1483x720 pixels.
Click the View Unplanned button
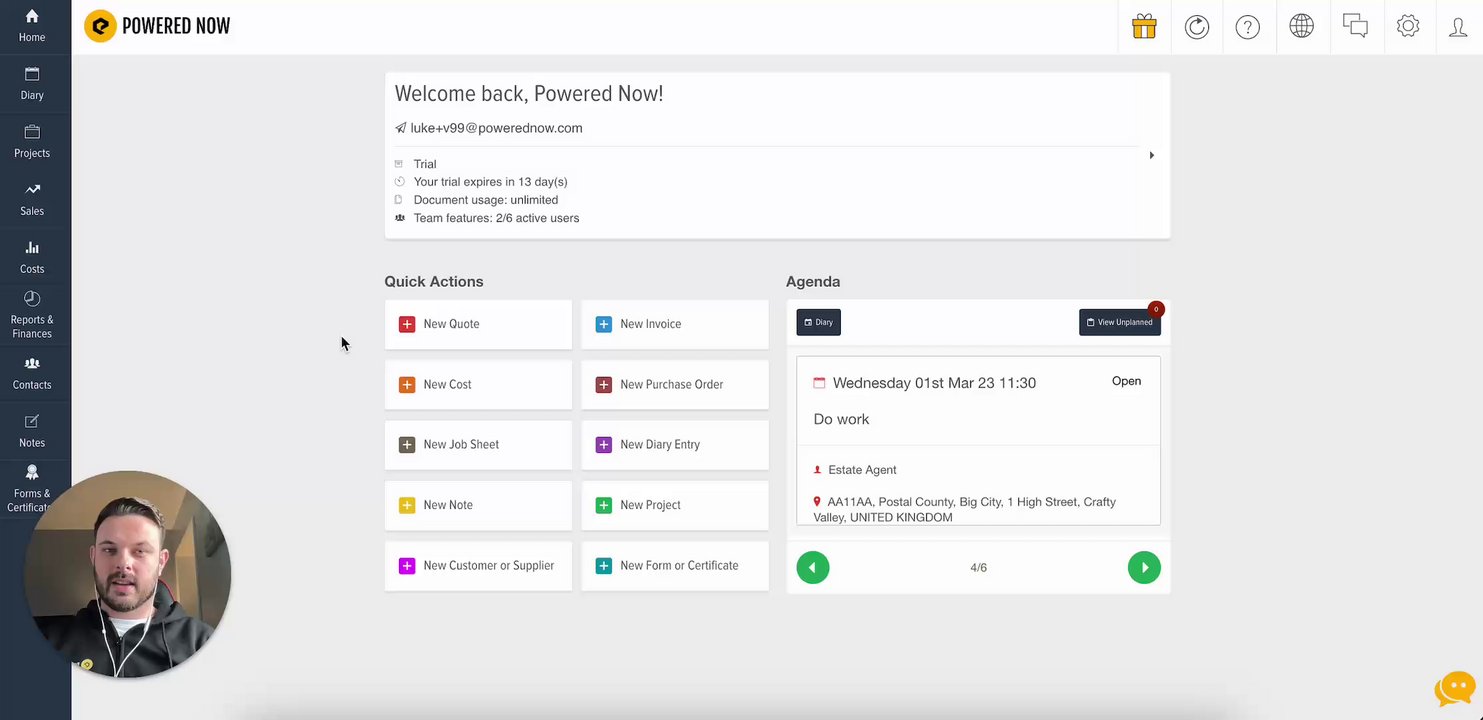tap(1120, 322)
